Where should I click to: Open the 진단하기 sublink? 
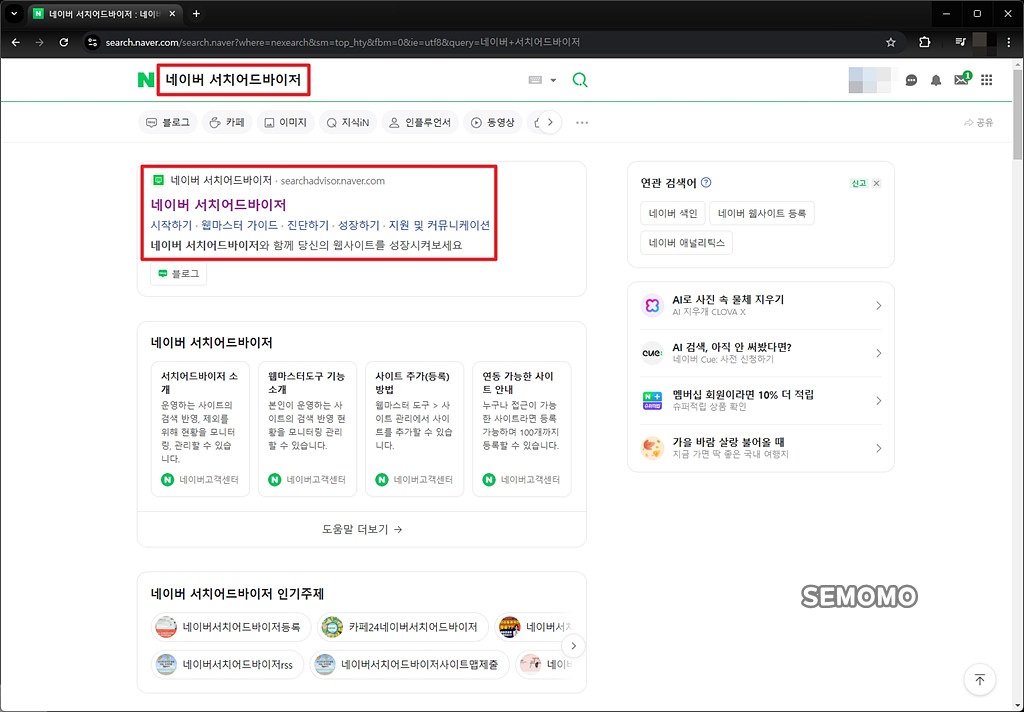tap(308, 225)
